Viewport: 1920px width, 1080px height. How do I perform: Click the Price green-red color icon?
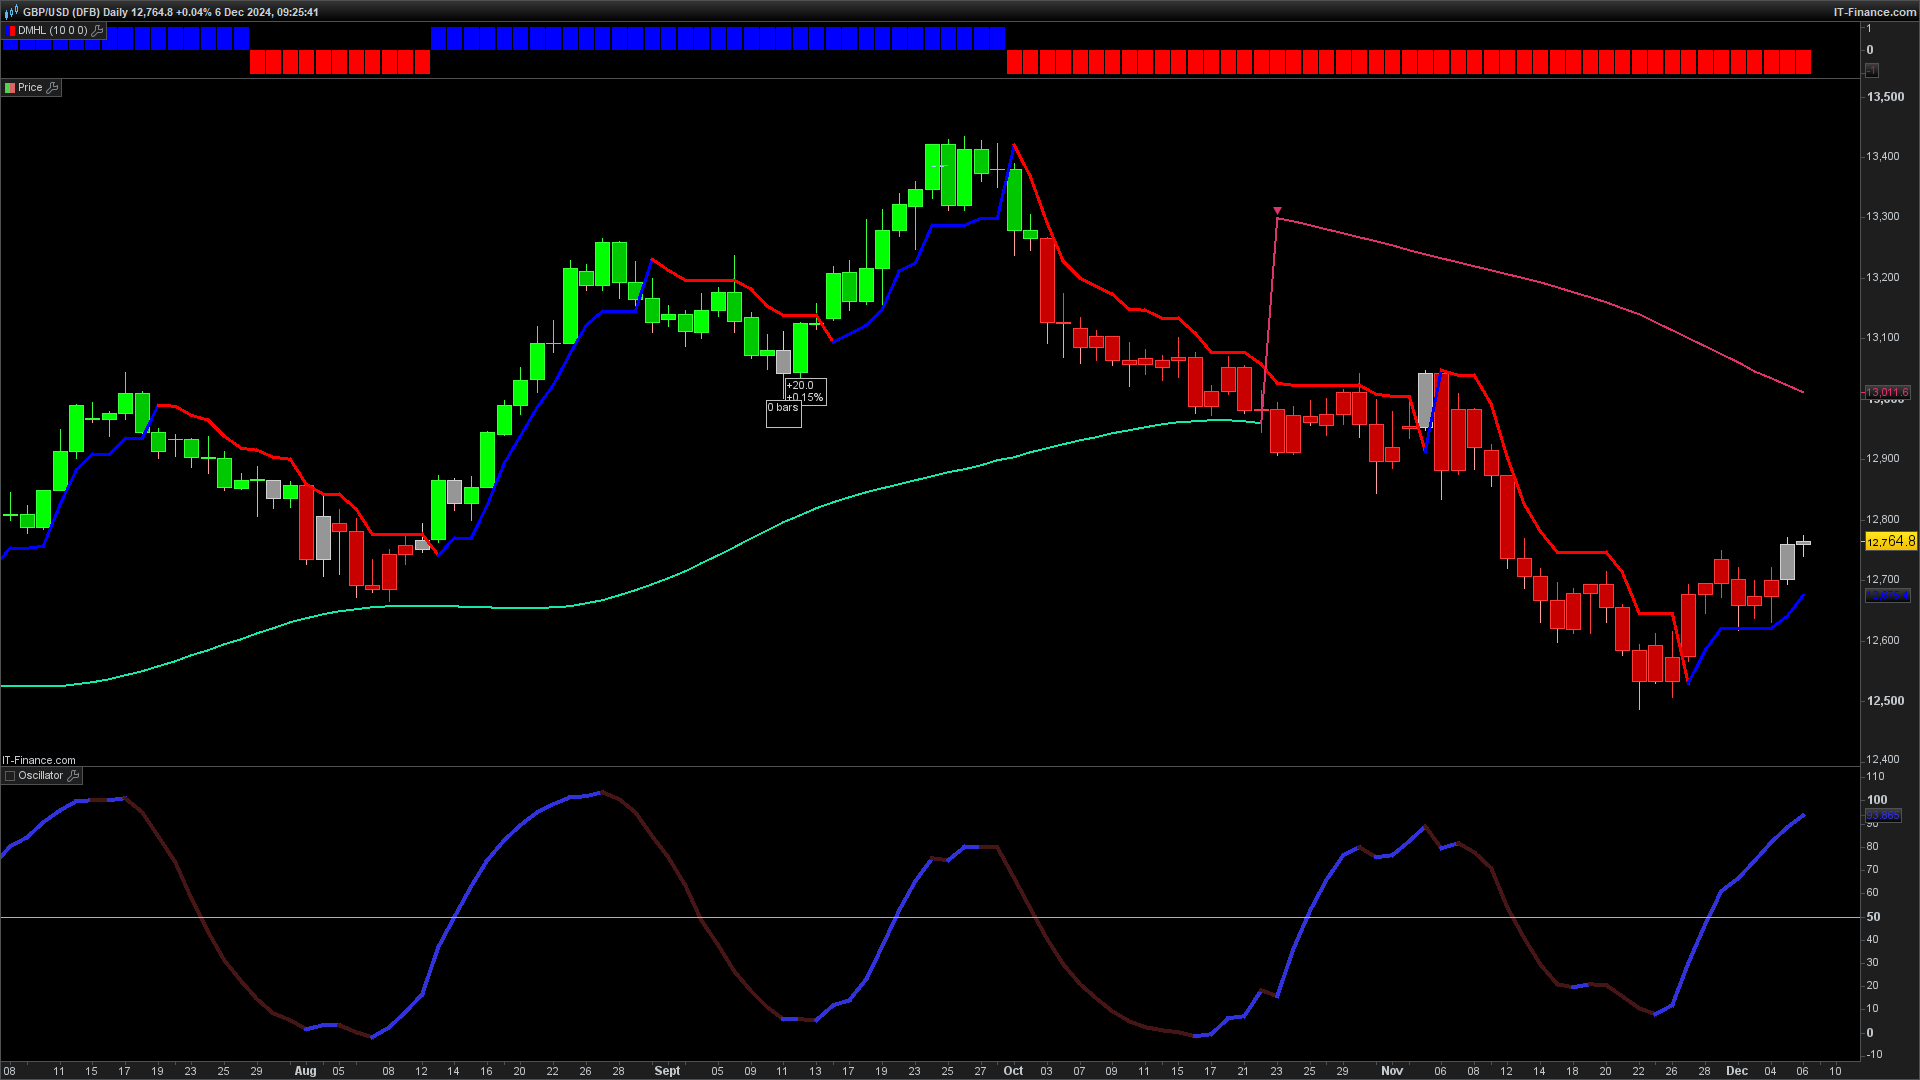(10, 88)
